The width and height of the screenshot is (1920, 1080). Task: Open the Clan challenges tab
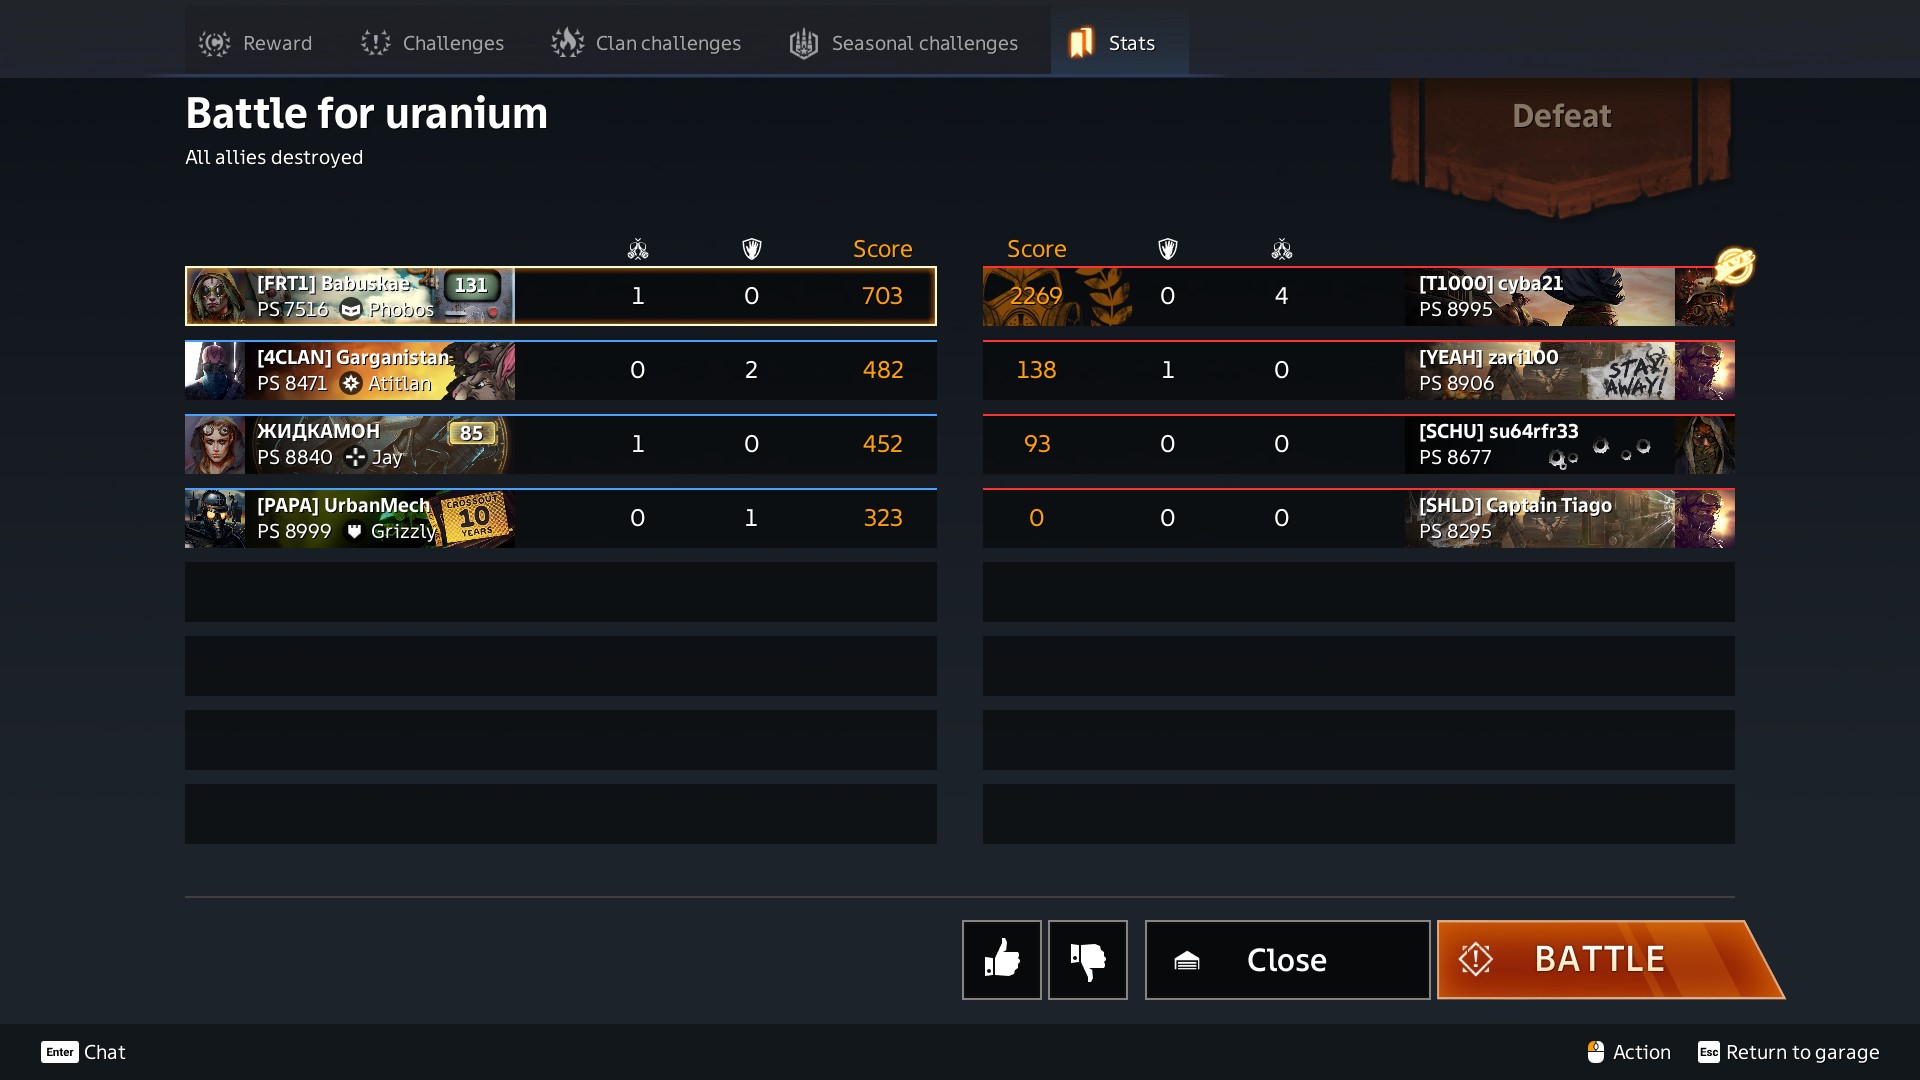tap(646, 43)
